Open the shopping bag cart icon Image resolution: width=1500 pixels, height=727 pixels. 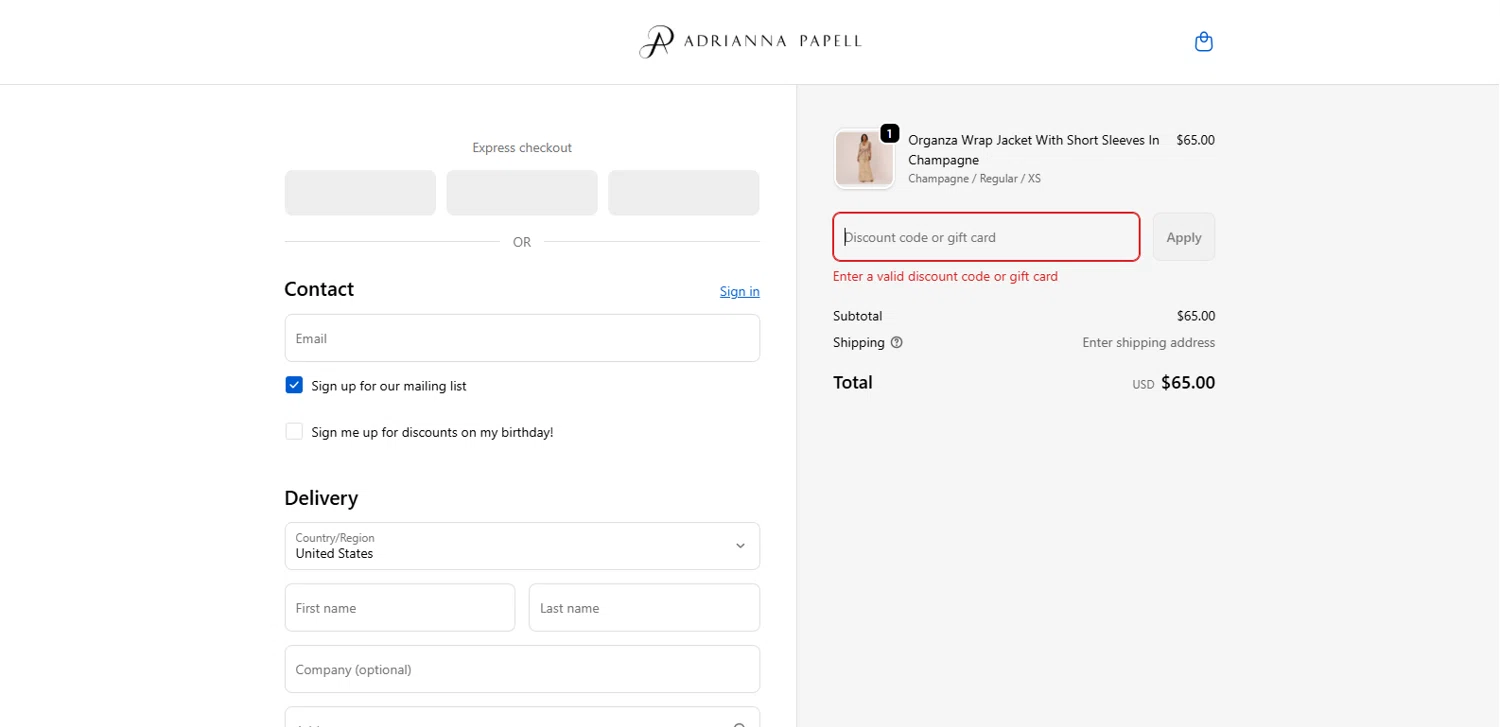[x=1203, y=42]
